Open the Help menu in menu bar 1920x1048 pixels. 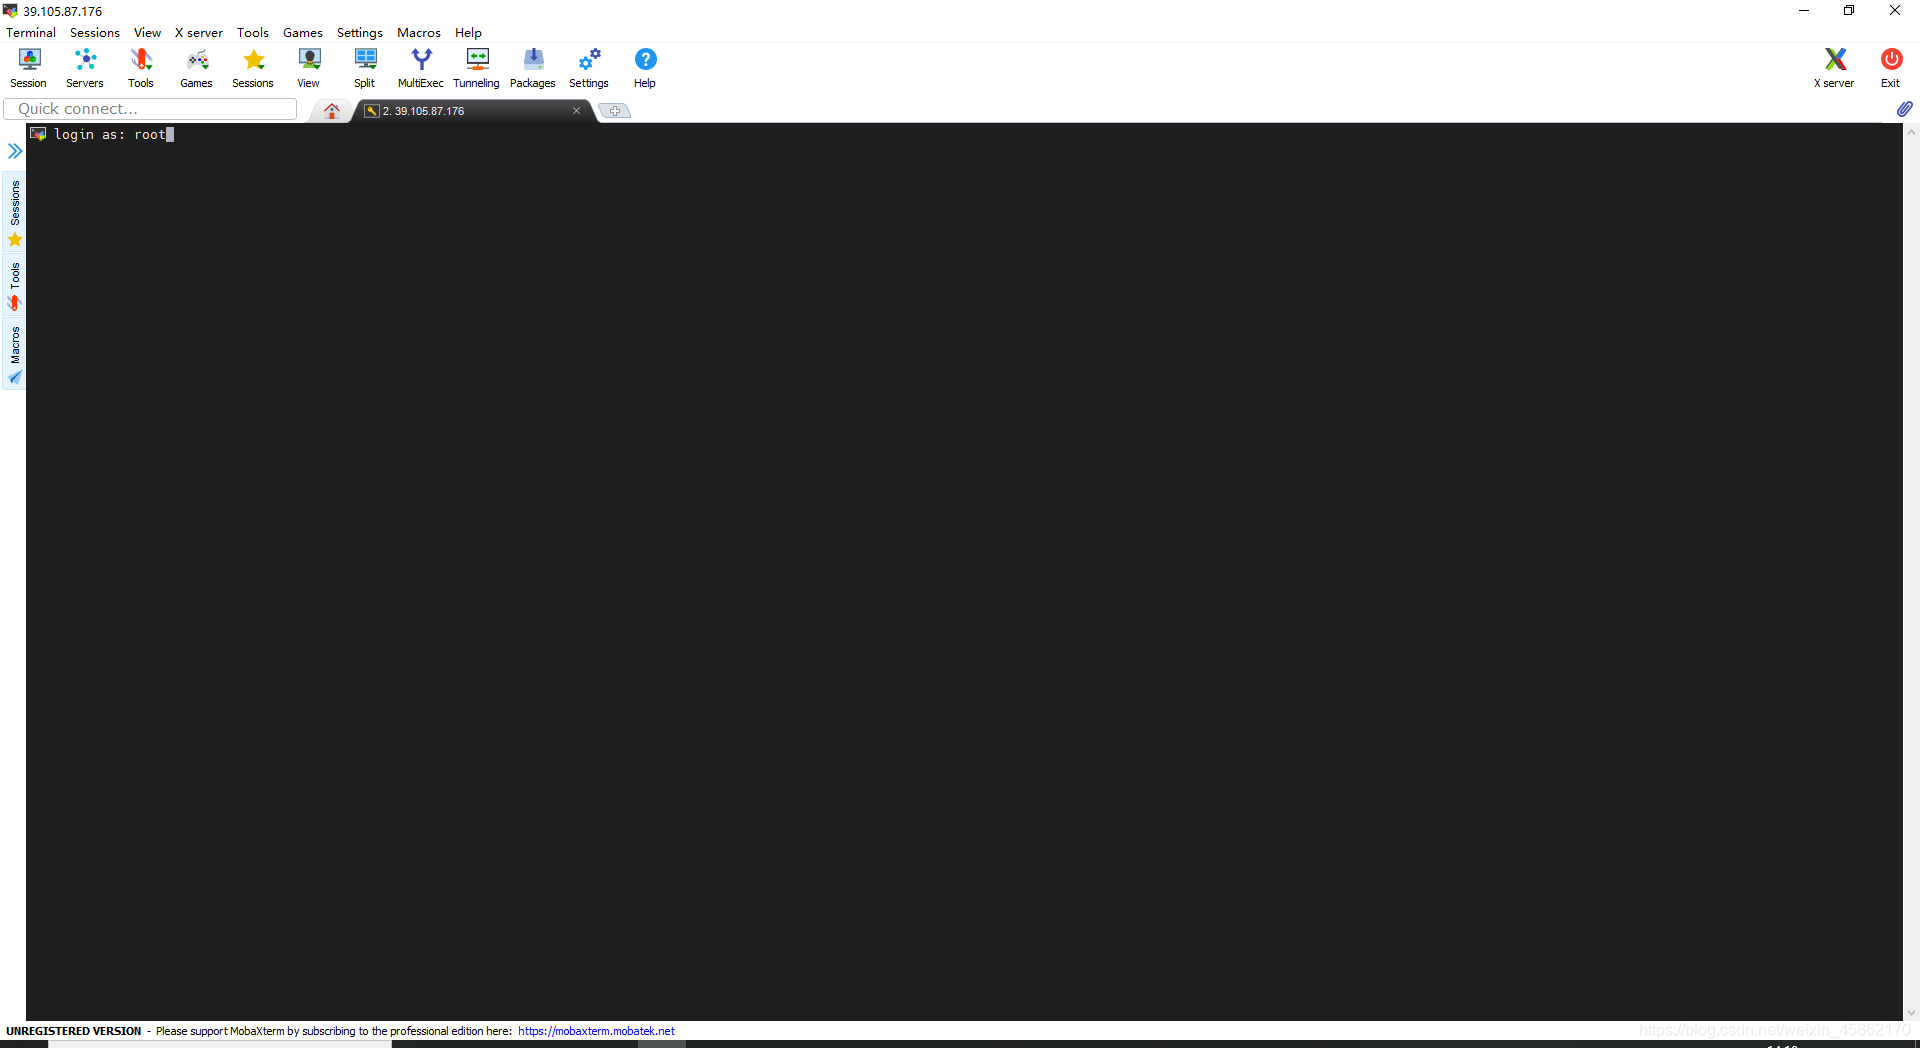[x=468, y=33]
